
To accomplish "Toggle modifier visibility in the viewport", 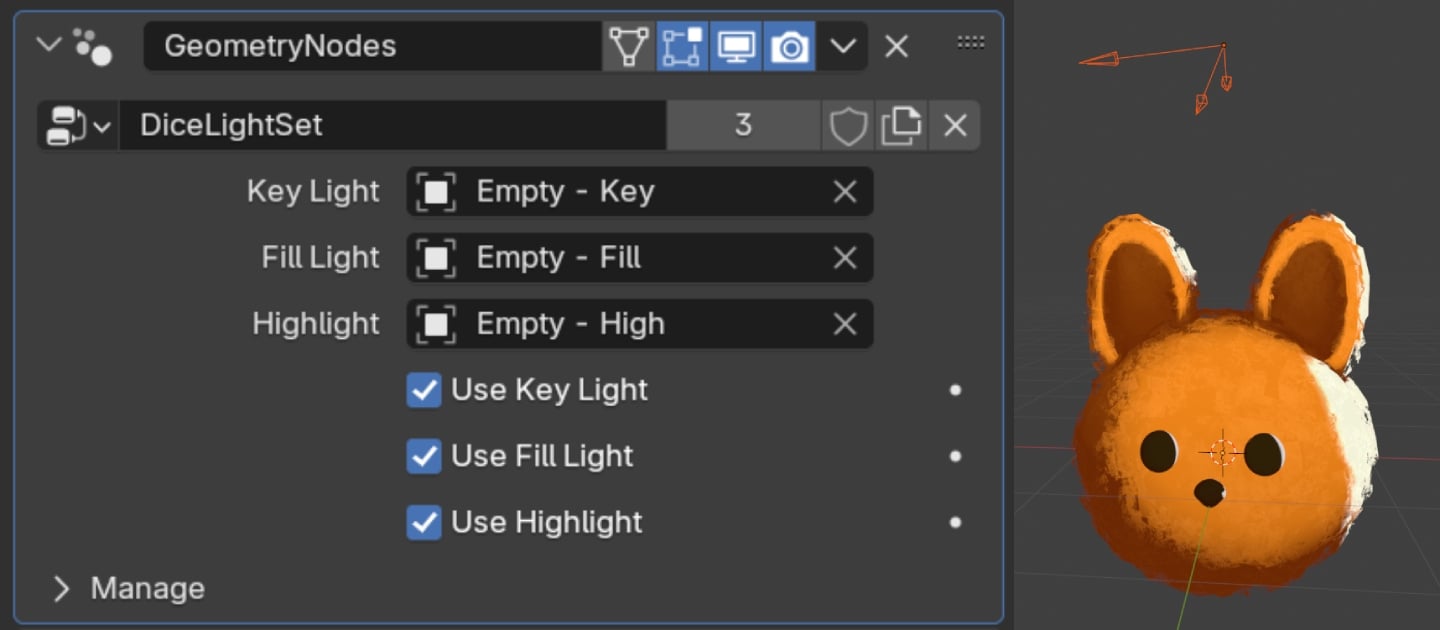I will (x=736, y=46).
